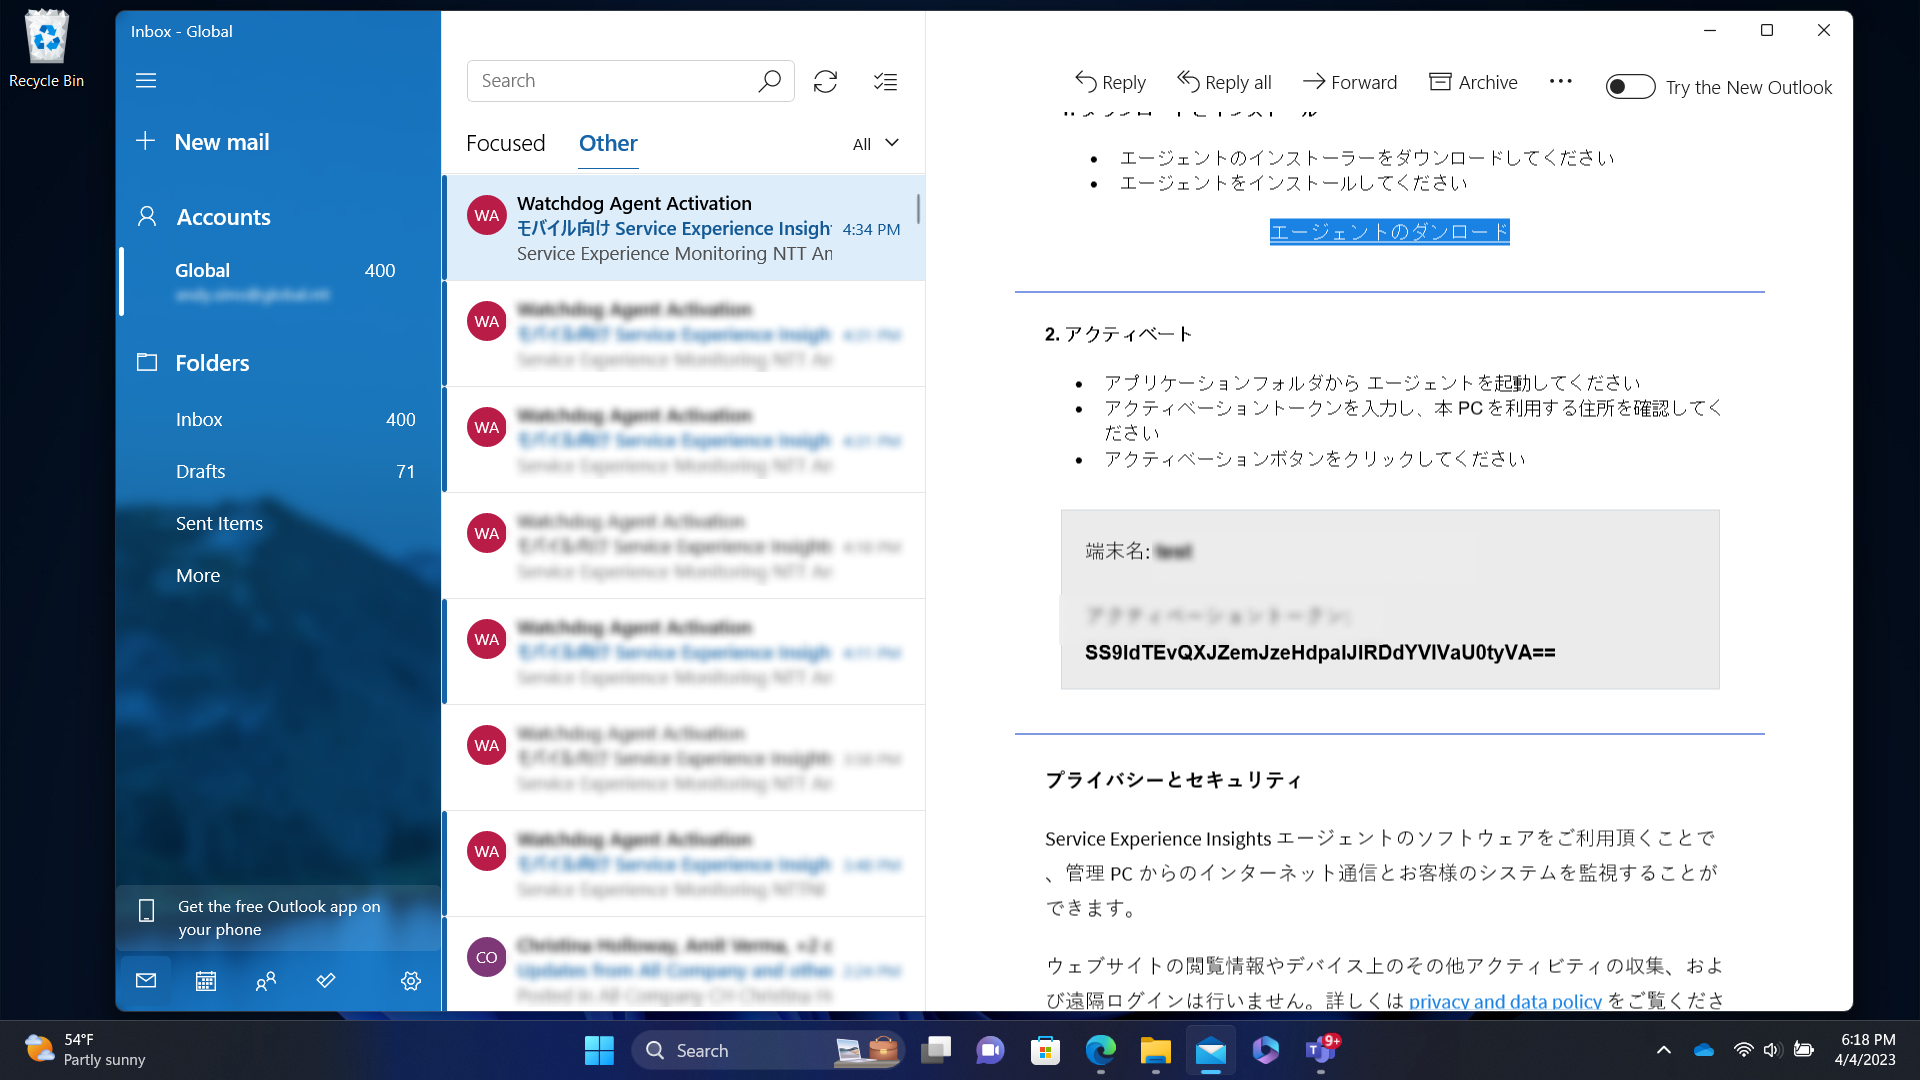
Task: Launch Microsoft Edge from taskbar
Action: pyautogui.click(x=1101, y=1050)
